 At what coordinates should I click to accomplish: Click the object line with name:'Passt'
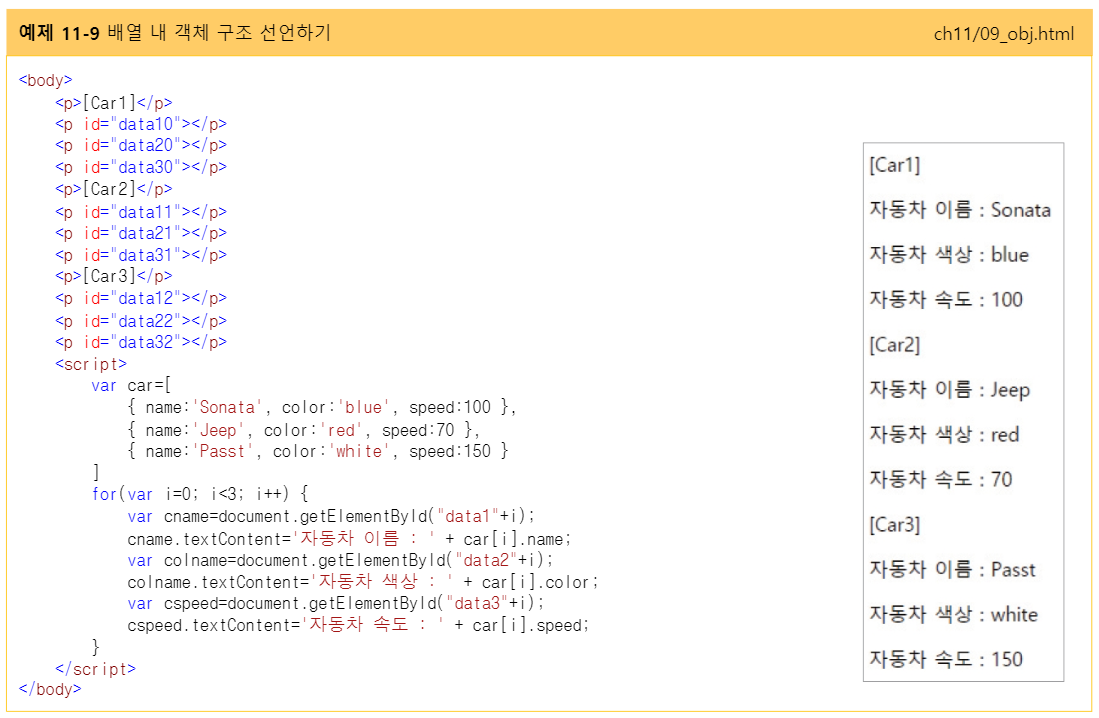point(318,451)
